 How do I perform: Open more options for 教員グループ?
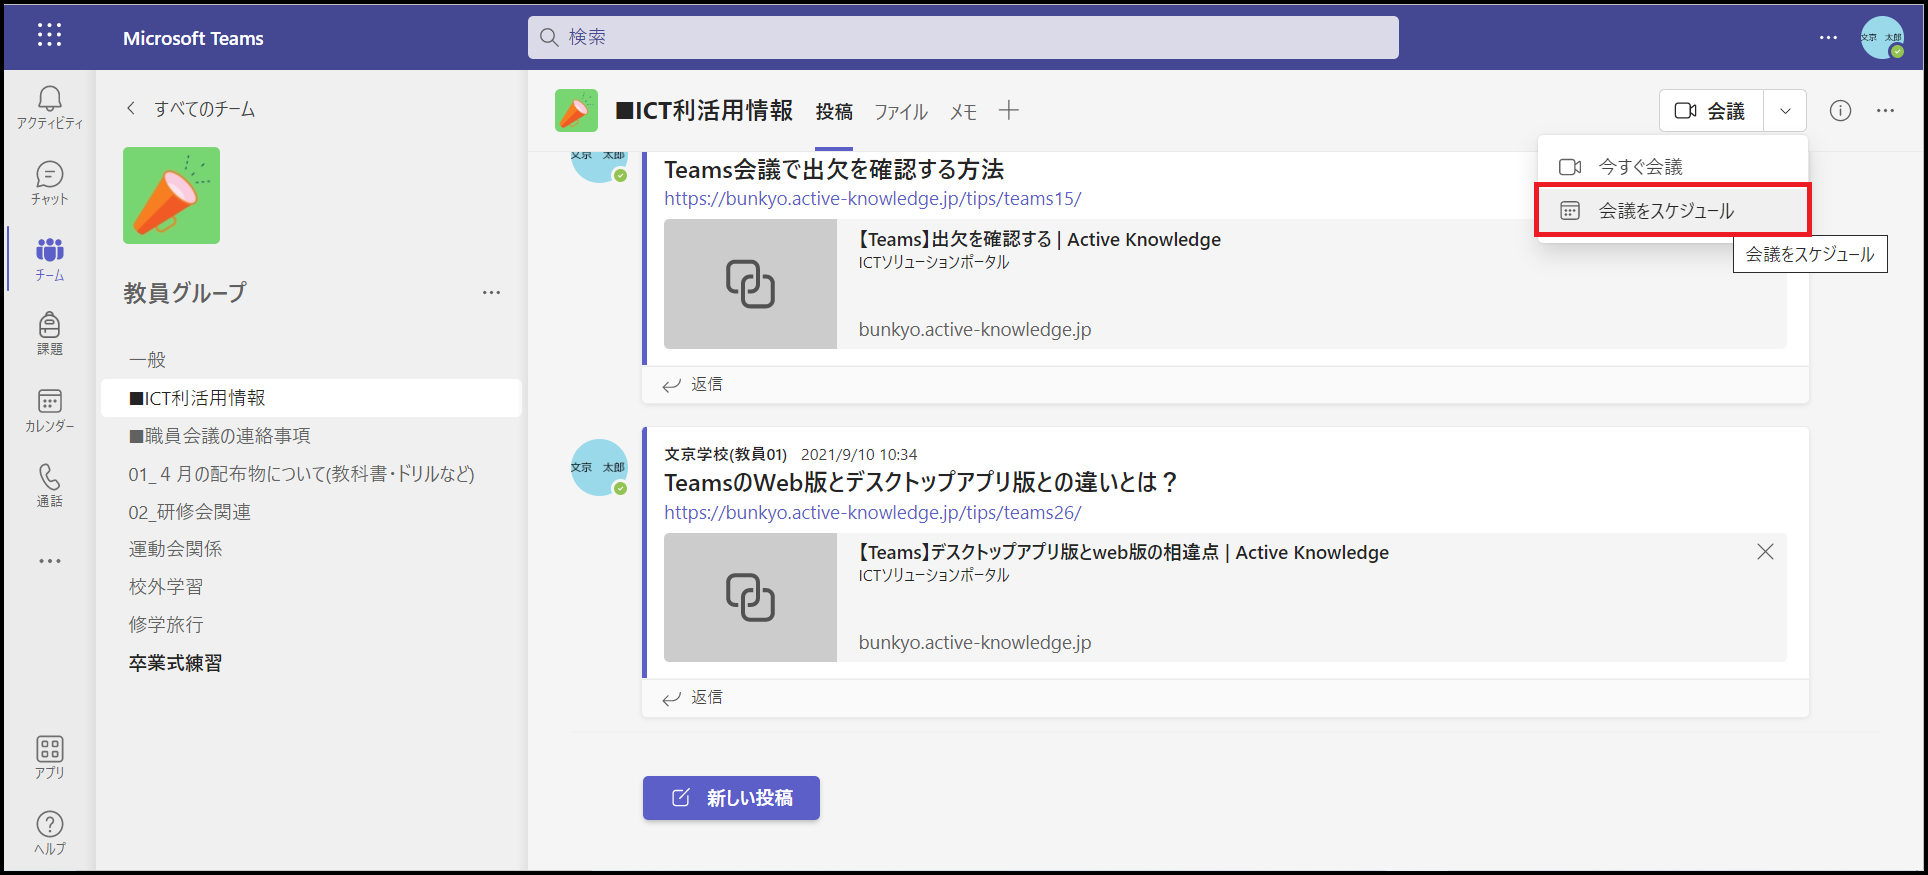coord(491,293)
